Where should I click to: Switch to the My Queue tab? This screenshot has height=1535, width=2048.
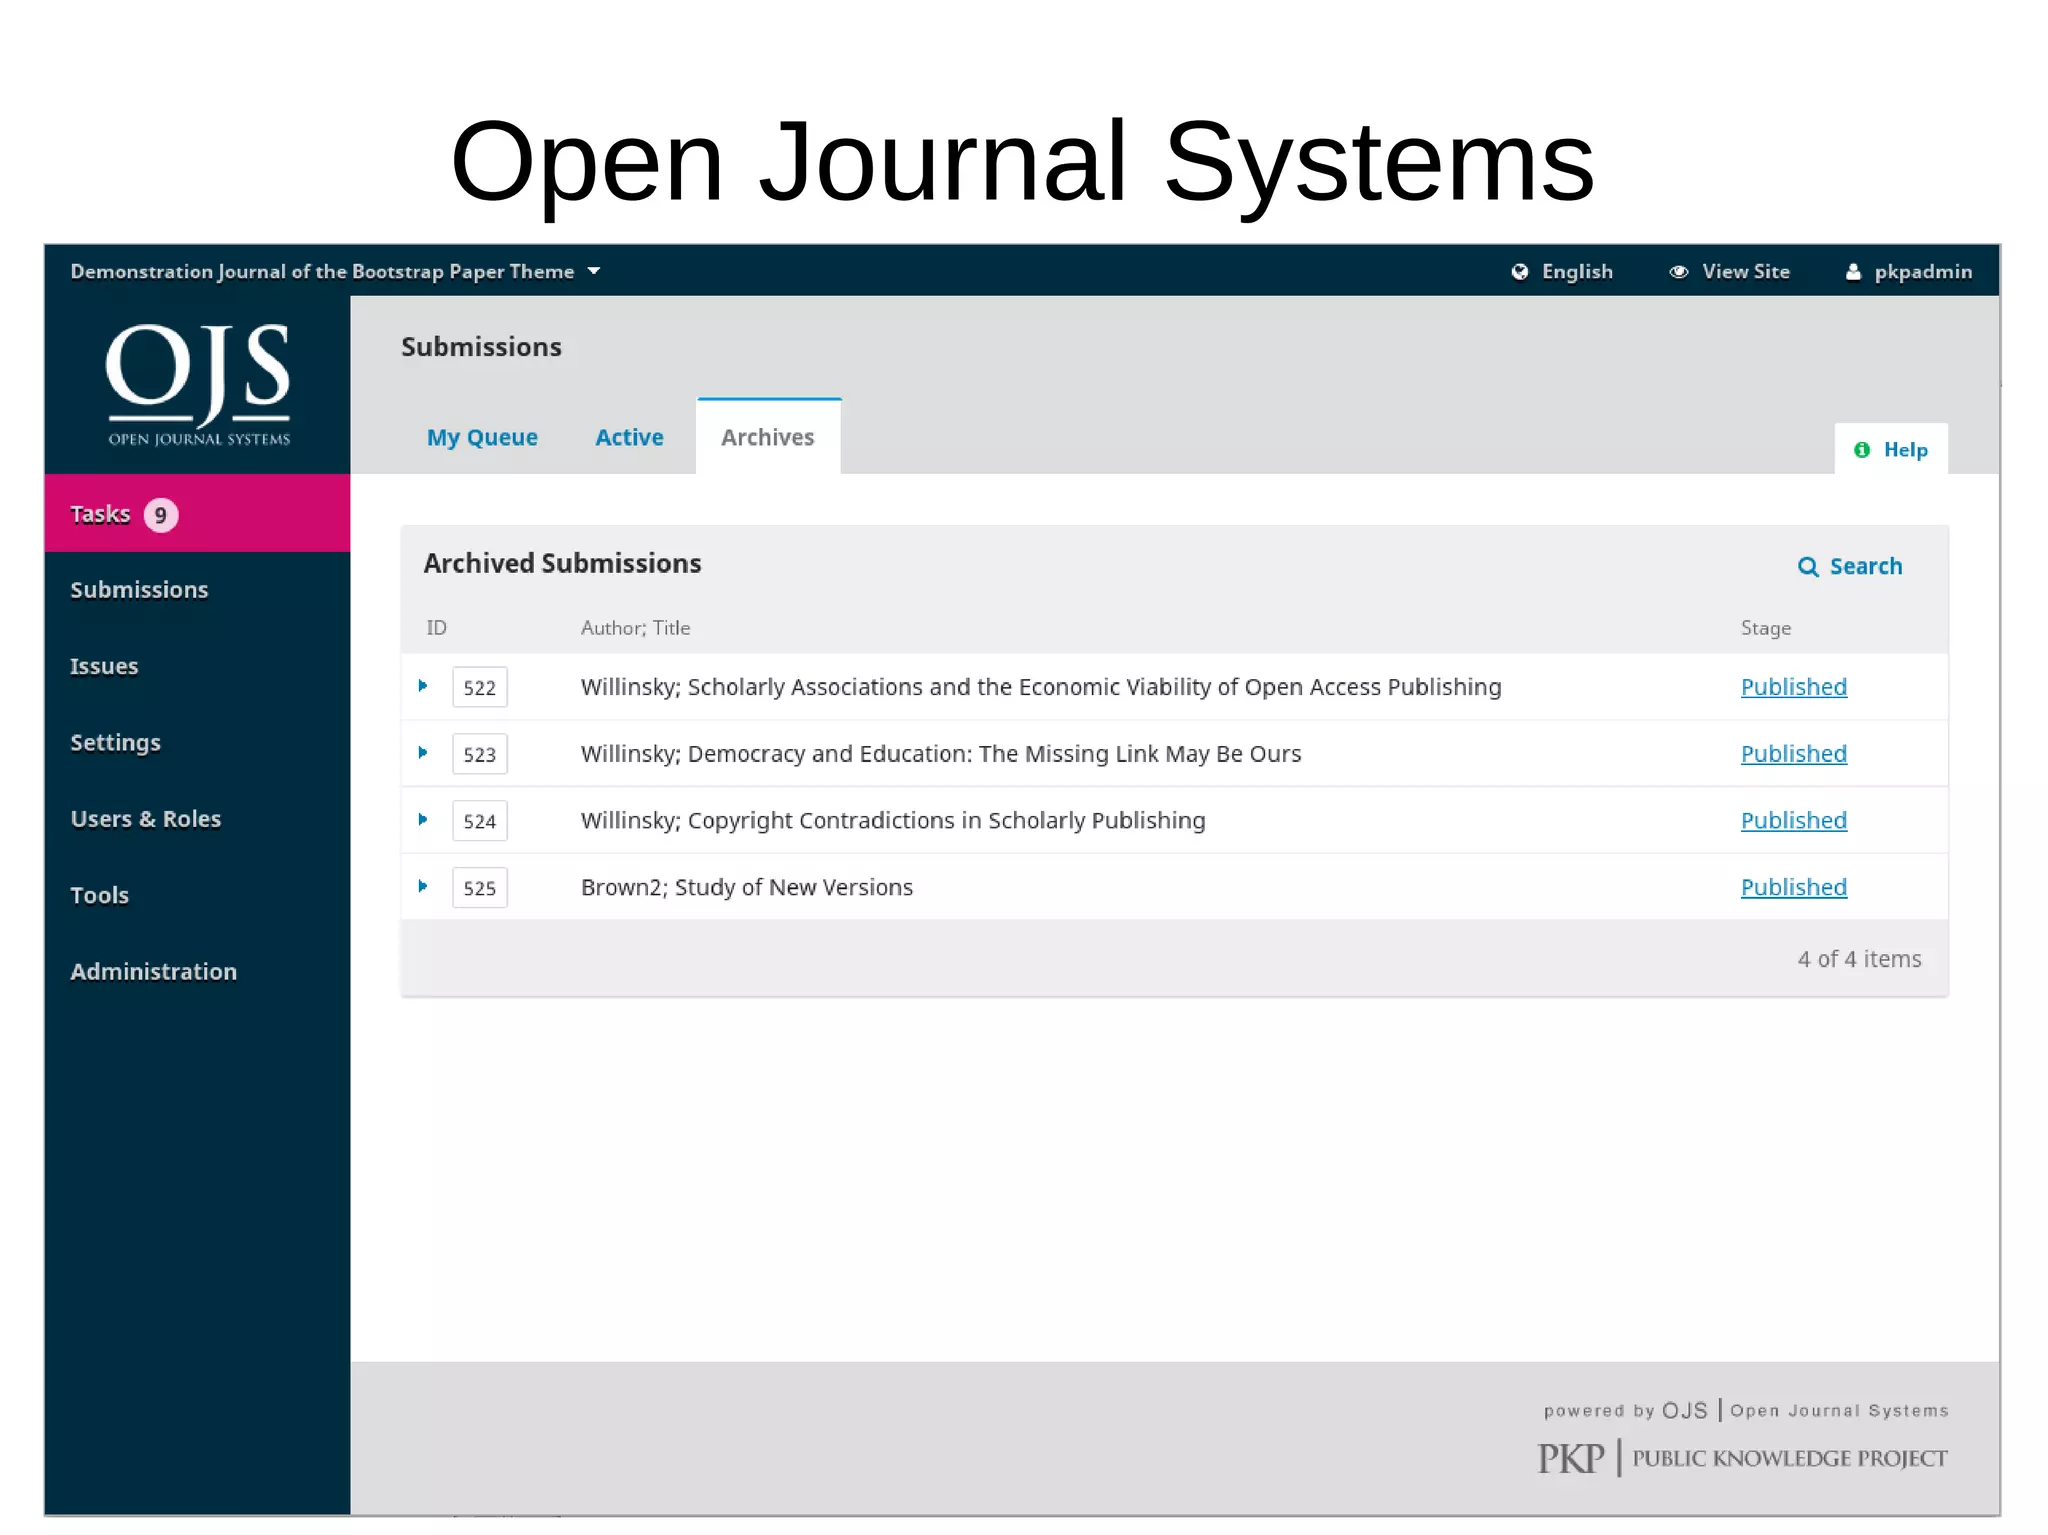point(482,437)
